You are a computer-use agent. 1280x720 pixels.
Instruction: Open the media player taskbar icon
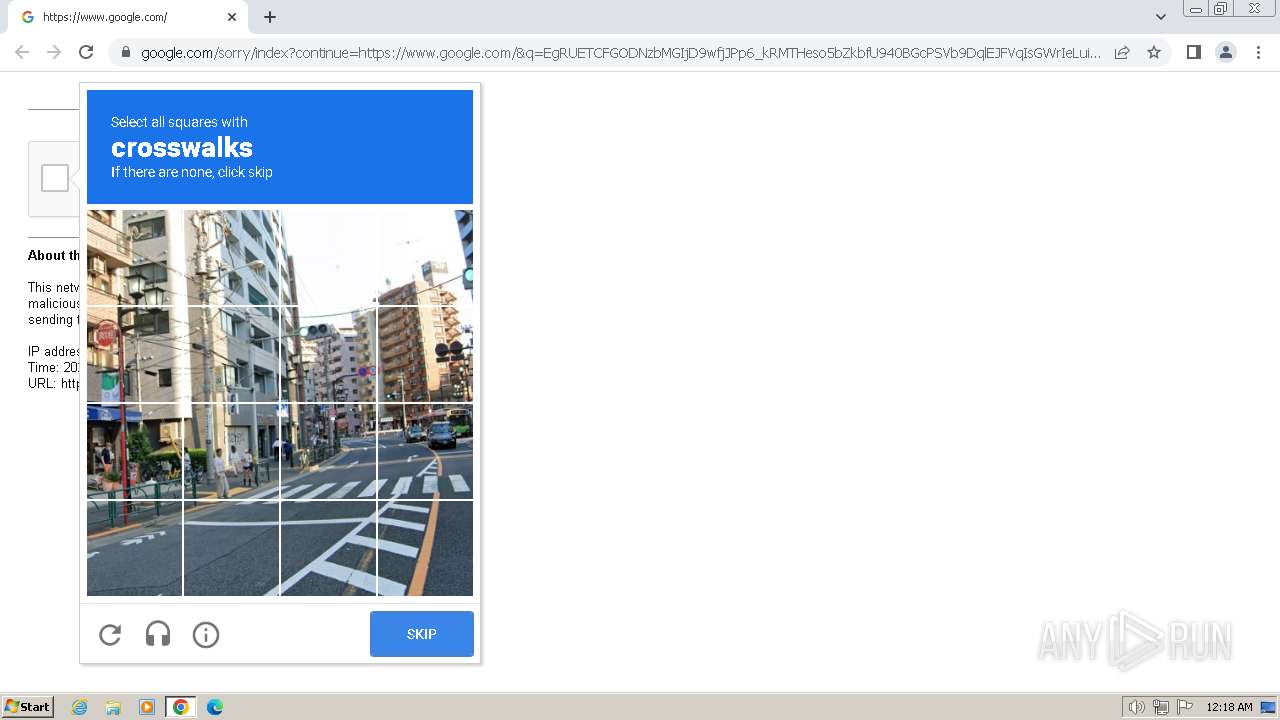click(147, 707)
